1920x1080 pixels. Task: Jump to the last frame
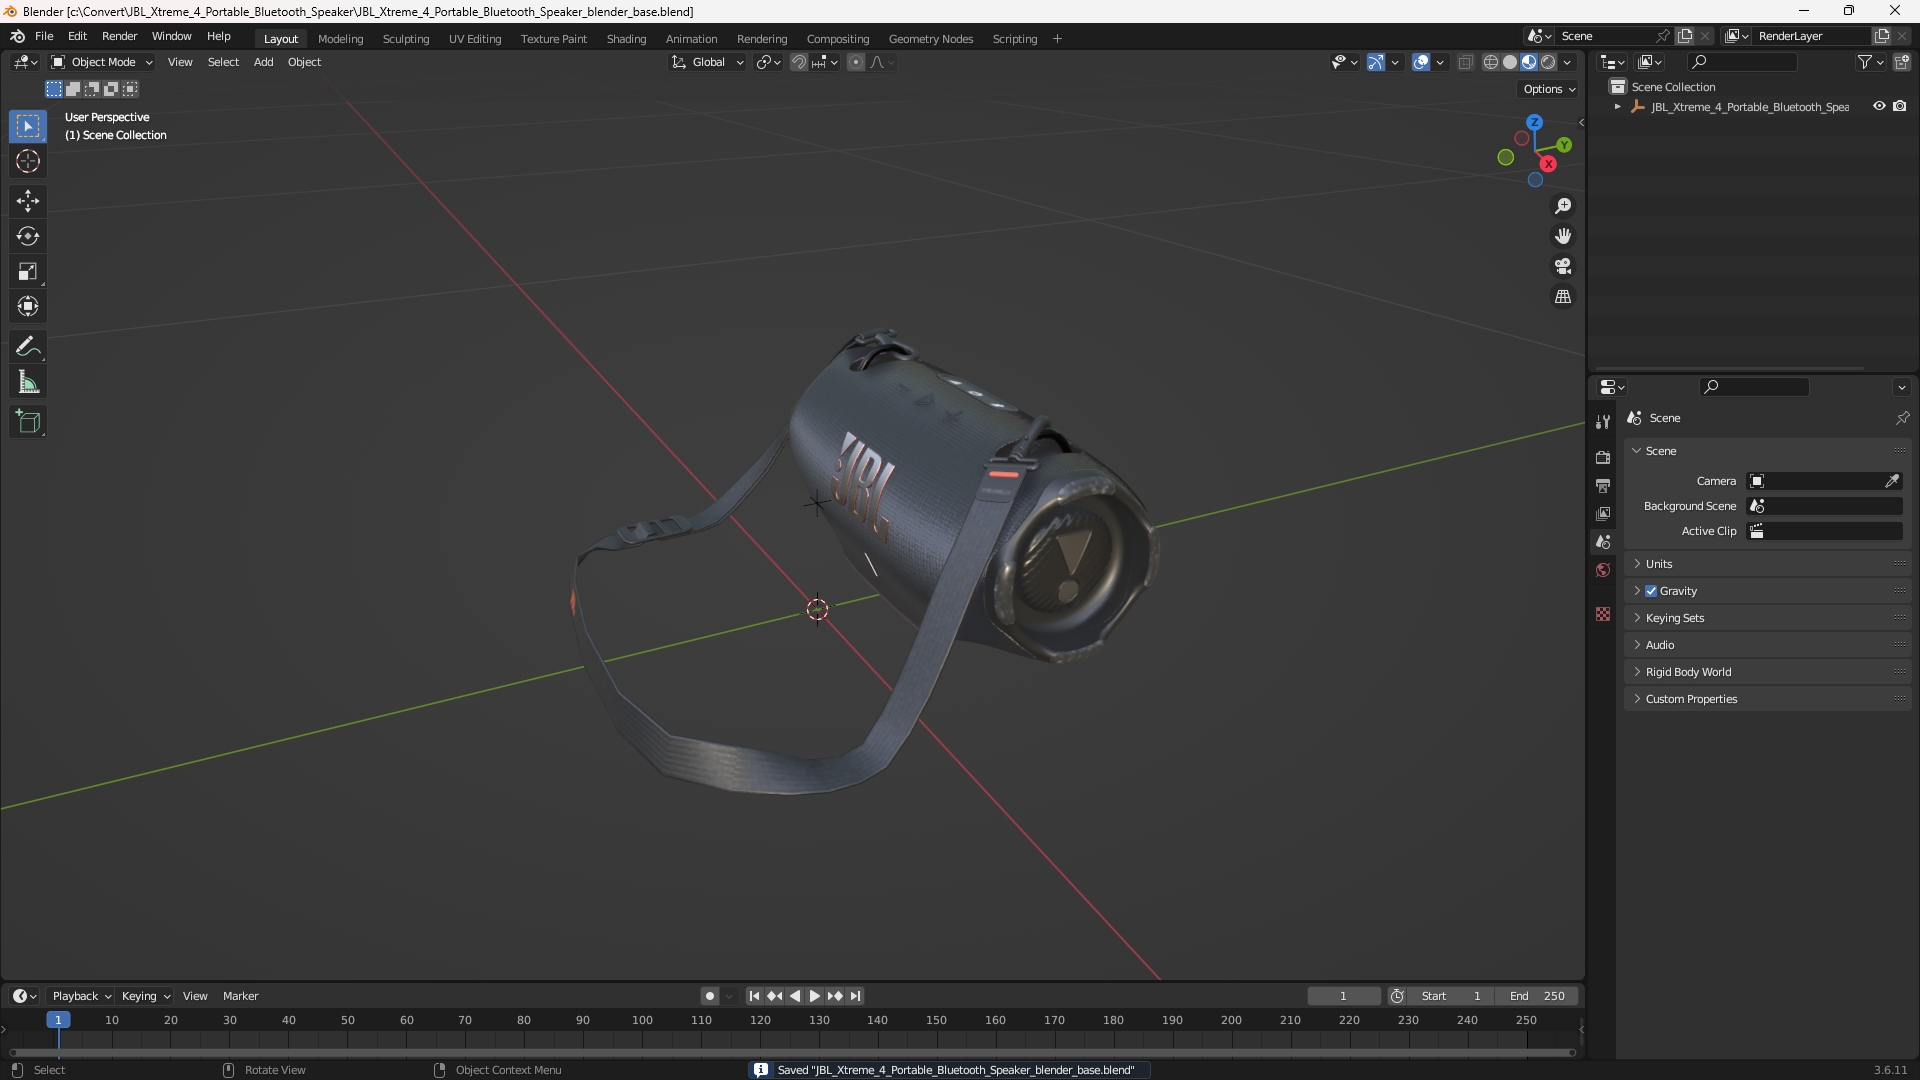tap(855, 996)
